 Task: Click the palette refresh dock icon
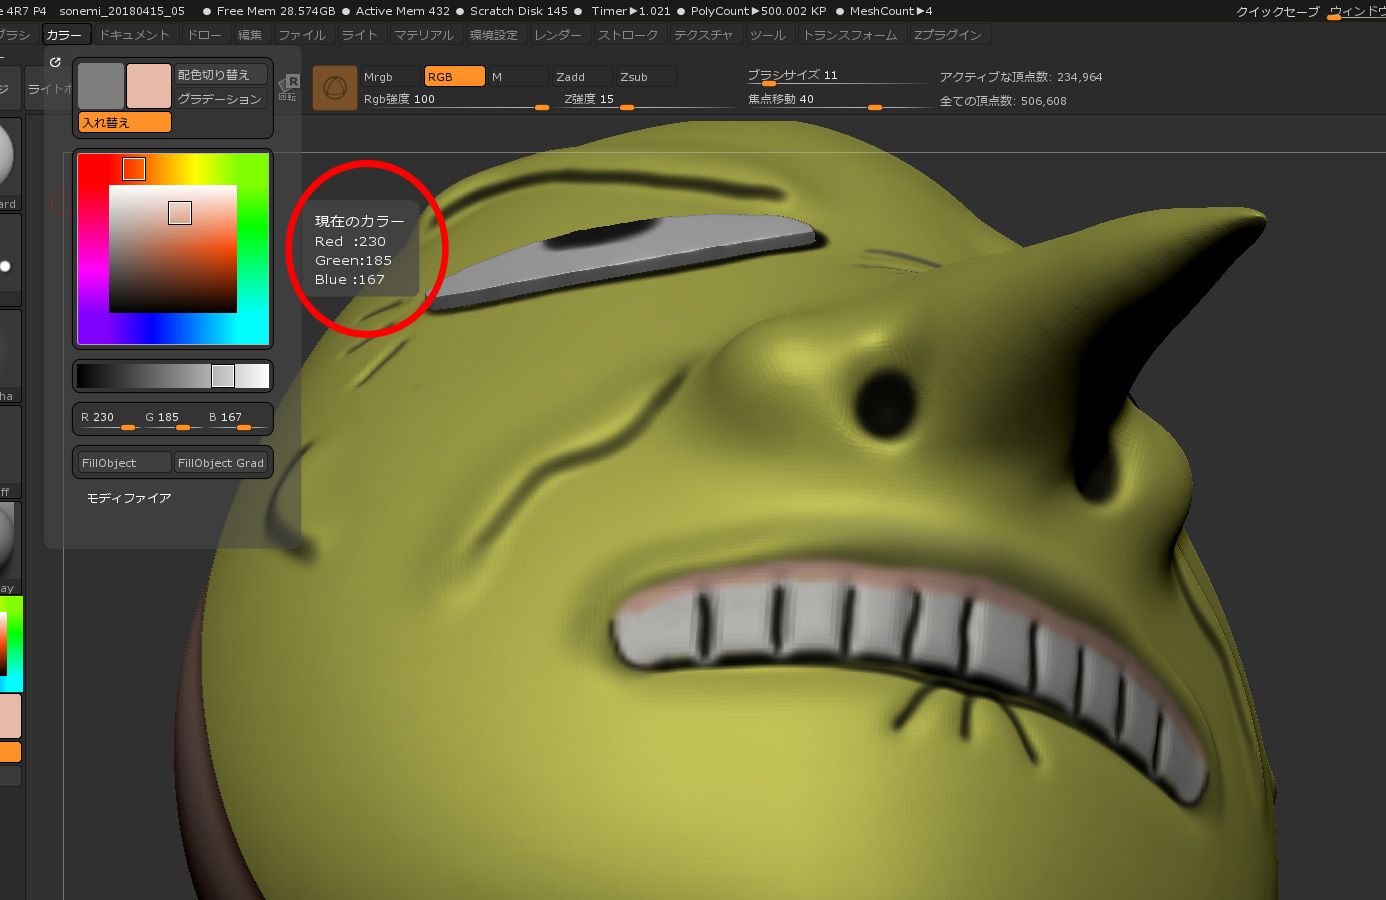(55, 62)
